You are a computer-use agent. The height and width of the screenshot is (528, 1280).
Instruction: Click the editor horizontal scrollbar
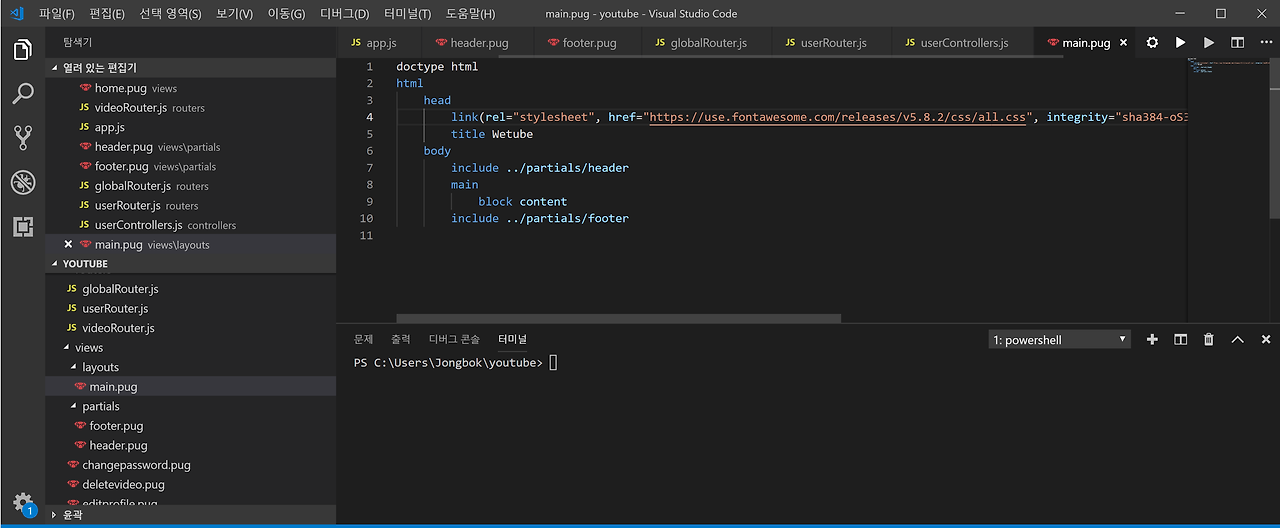(618, 318)
